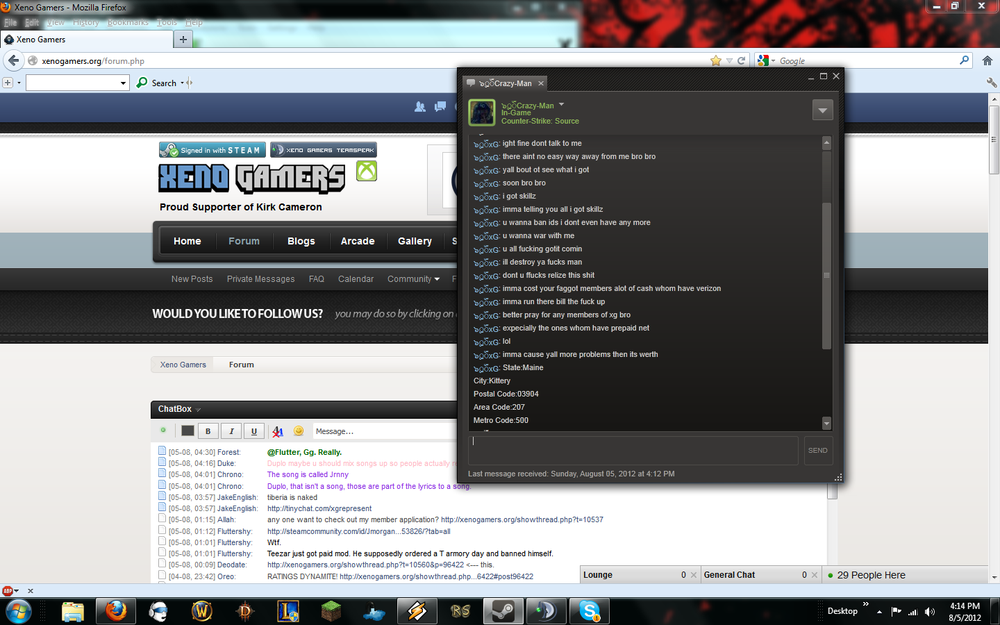The width and height of the screenshot is (1000, 625).
Task: Open the tinychat.com/xgrepresent link
Action: click(319, 508)
